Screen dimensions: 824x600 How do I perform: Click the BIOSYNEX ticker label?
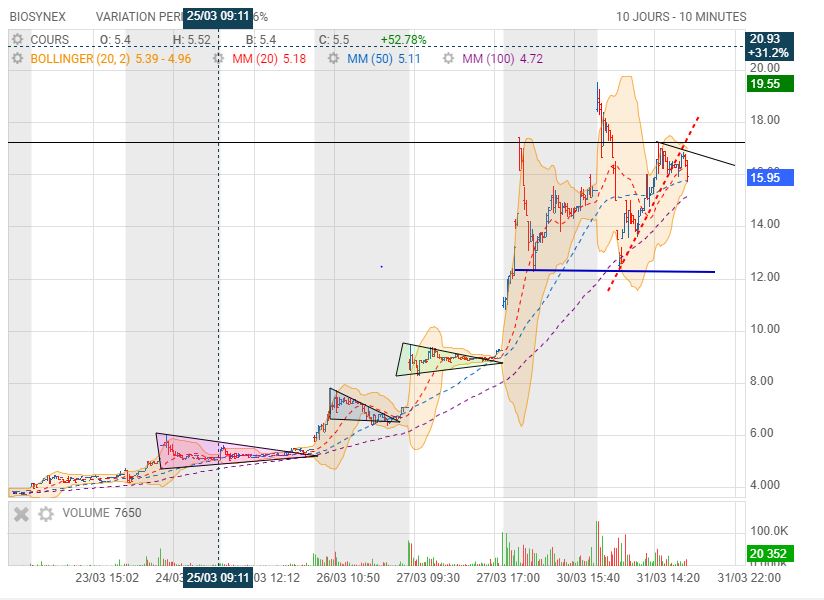click(x=38, y=17)
